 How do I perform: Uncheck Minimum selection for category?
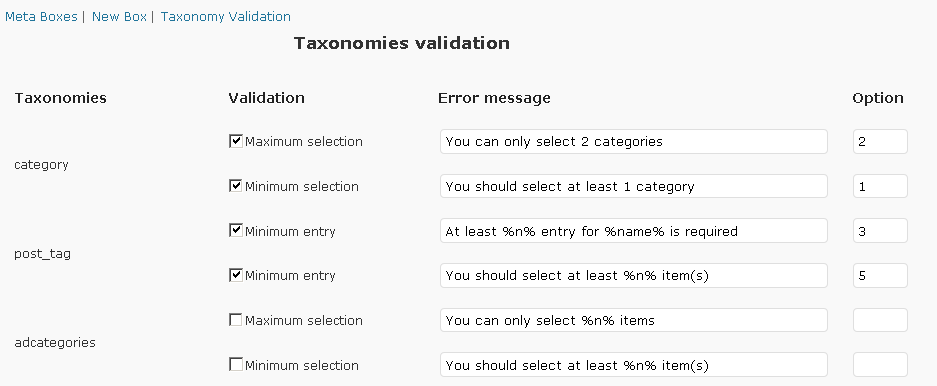[x=235, y=186]
